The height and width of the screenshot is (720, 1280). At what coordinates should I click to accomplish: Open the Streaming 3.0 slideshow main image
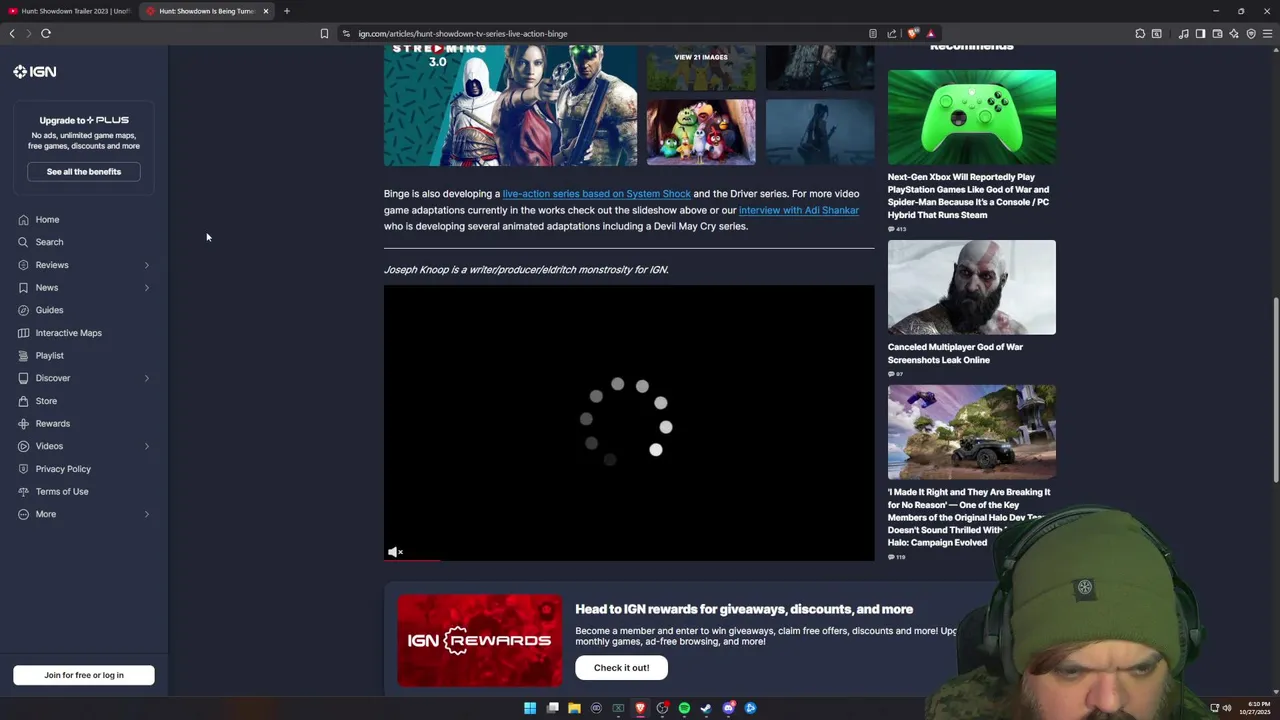[510, 105]
